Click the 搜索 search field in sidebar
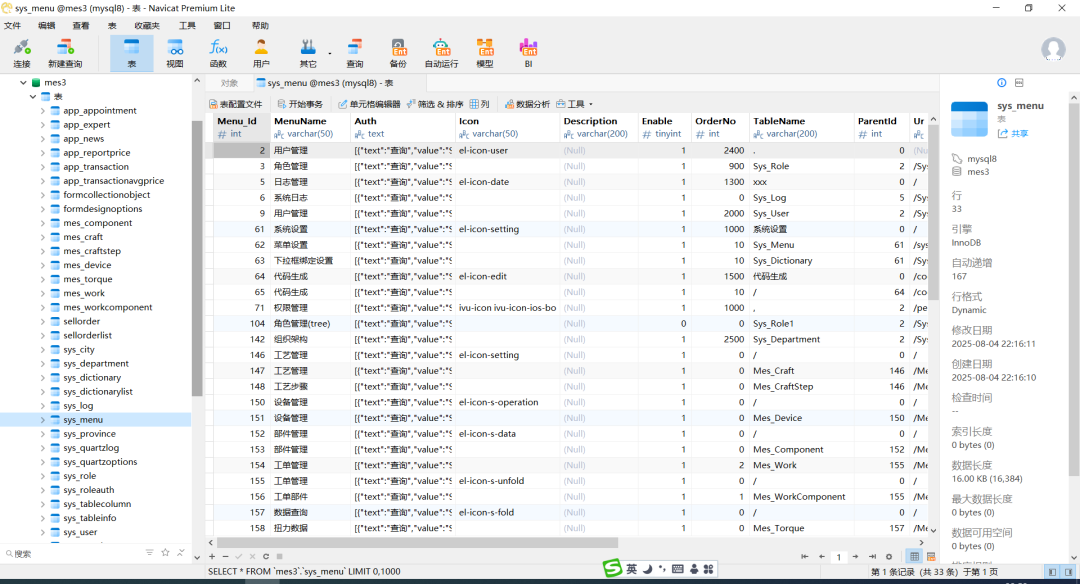 pyautogui.click(x=70, y=553)
